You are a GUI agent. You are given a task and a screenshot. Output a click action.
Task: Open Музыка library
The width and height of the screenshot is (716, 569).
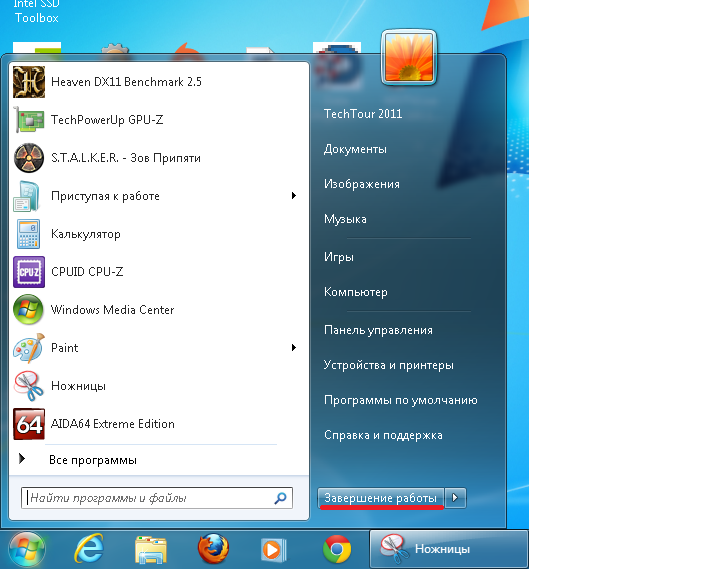point(345,219)
